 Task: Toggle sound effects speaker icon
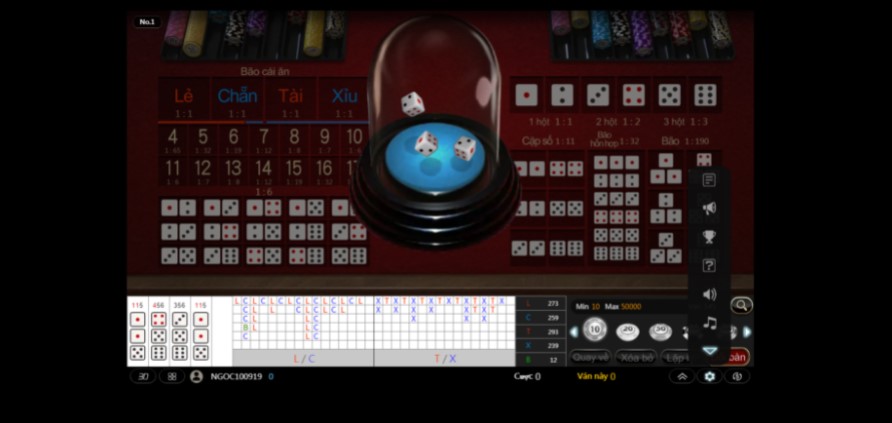pyautogui.click(x=709, y=294)
